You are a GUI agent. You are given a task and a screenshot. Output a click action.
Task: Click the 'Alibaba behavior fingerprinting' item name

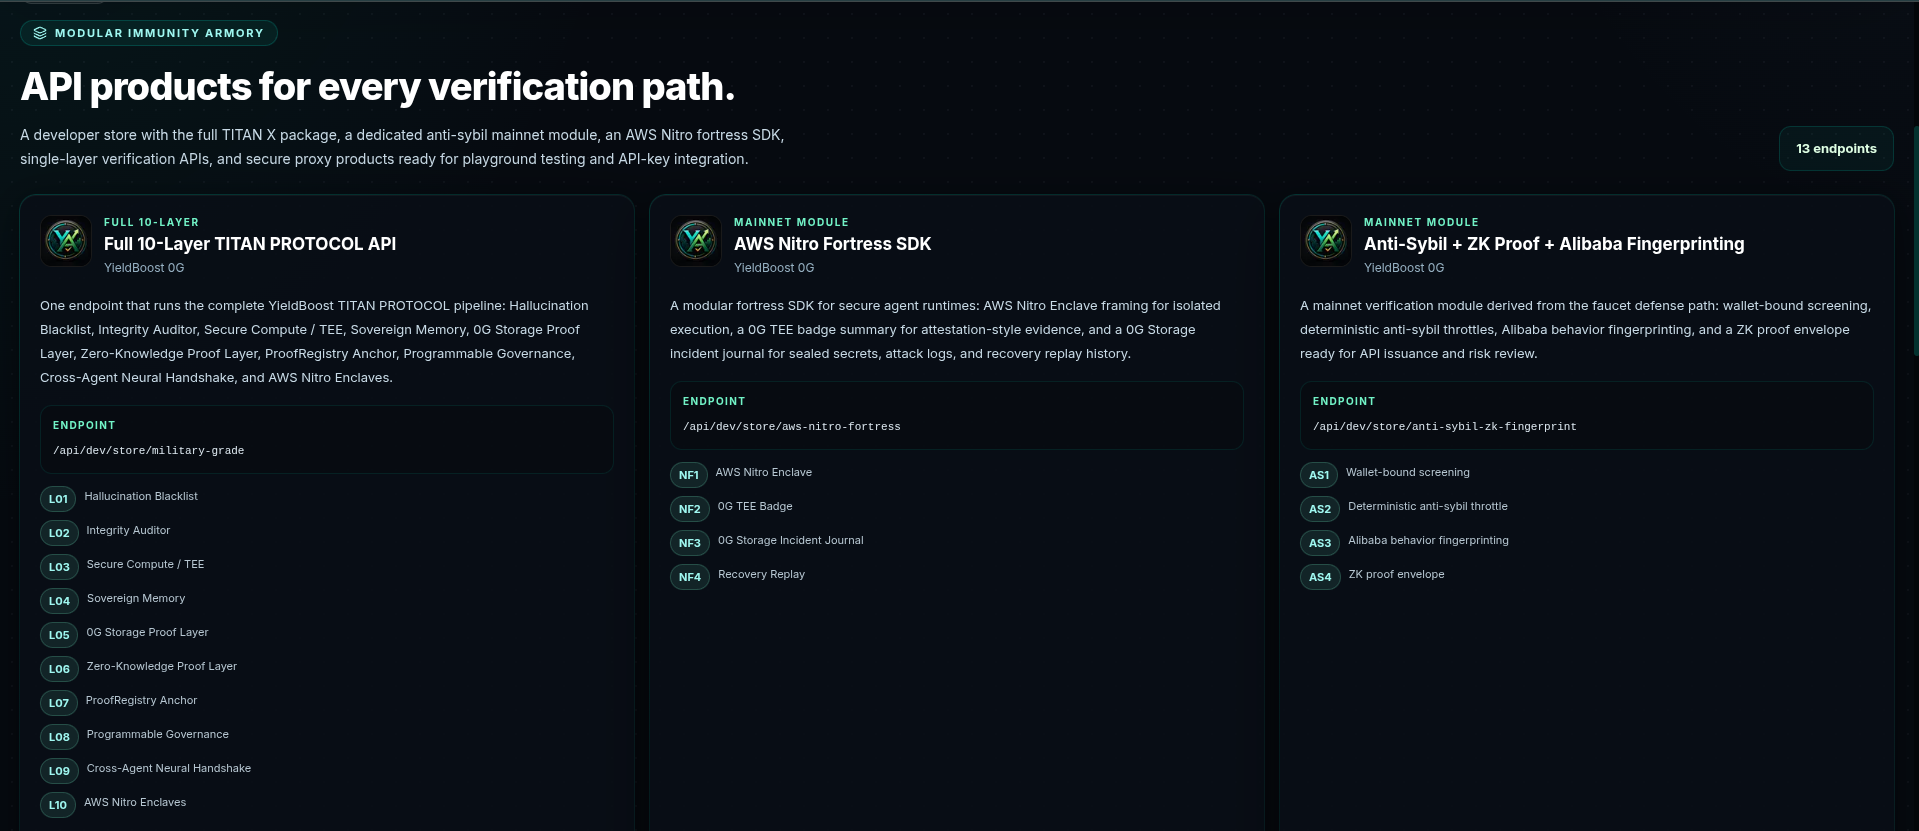1429,540
